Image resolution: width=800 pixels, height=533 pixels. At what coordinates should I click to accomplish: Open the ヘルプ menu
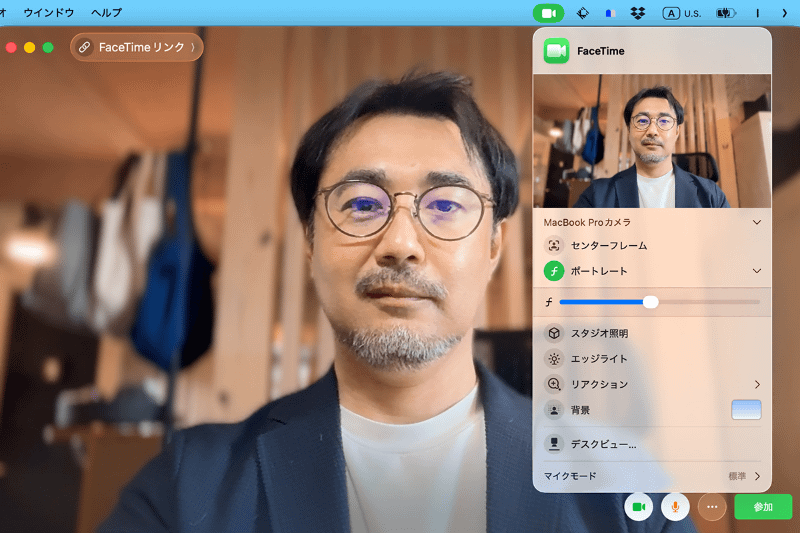pos(106,13)
